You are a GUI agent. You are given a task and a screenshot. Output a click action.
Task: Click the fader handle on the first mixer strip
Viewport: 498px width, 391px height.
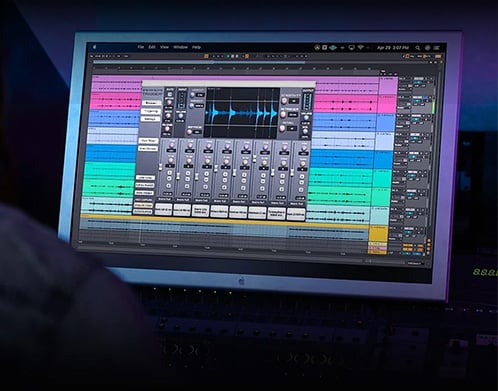pos(160,166)
